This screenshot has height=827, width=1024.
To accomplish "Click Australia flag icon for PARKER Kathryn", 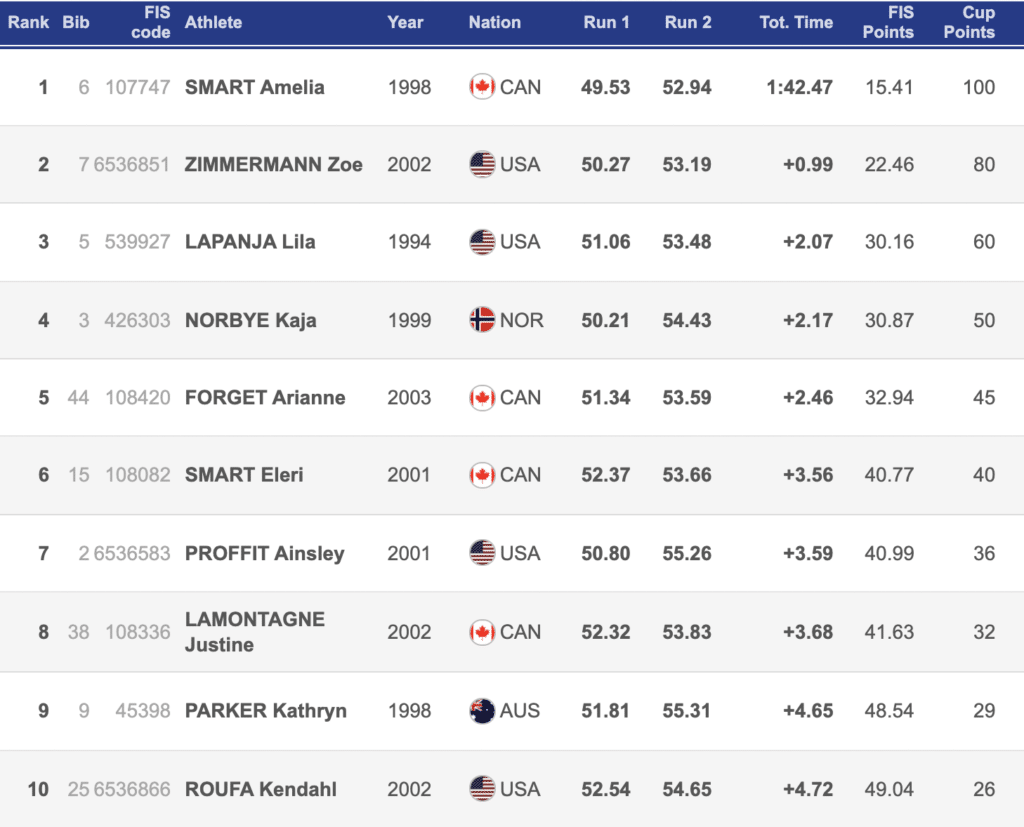I will tap(482, 711).
